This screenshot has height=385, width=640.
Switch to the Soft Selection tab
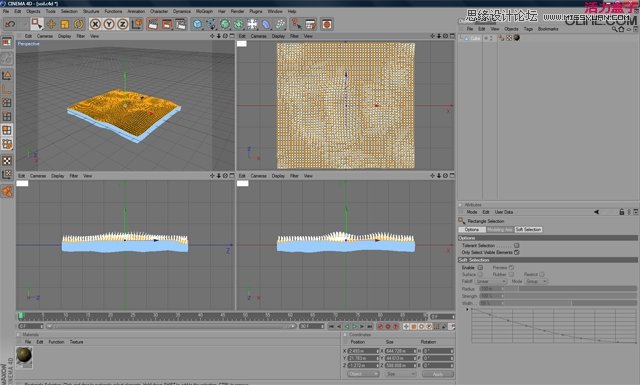[528, 229]
